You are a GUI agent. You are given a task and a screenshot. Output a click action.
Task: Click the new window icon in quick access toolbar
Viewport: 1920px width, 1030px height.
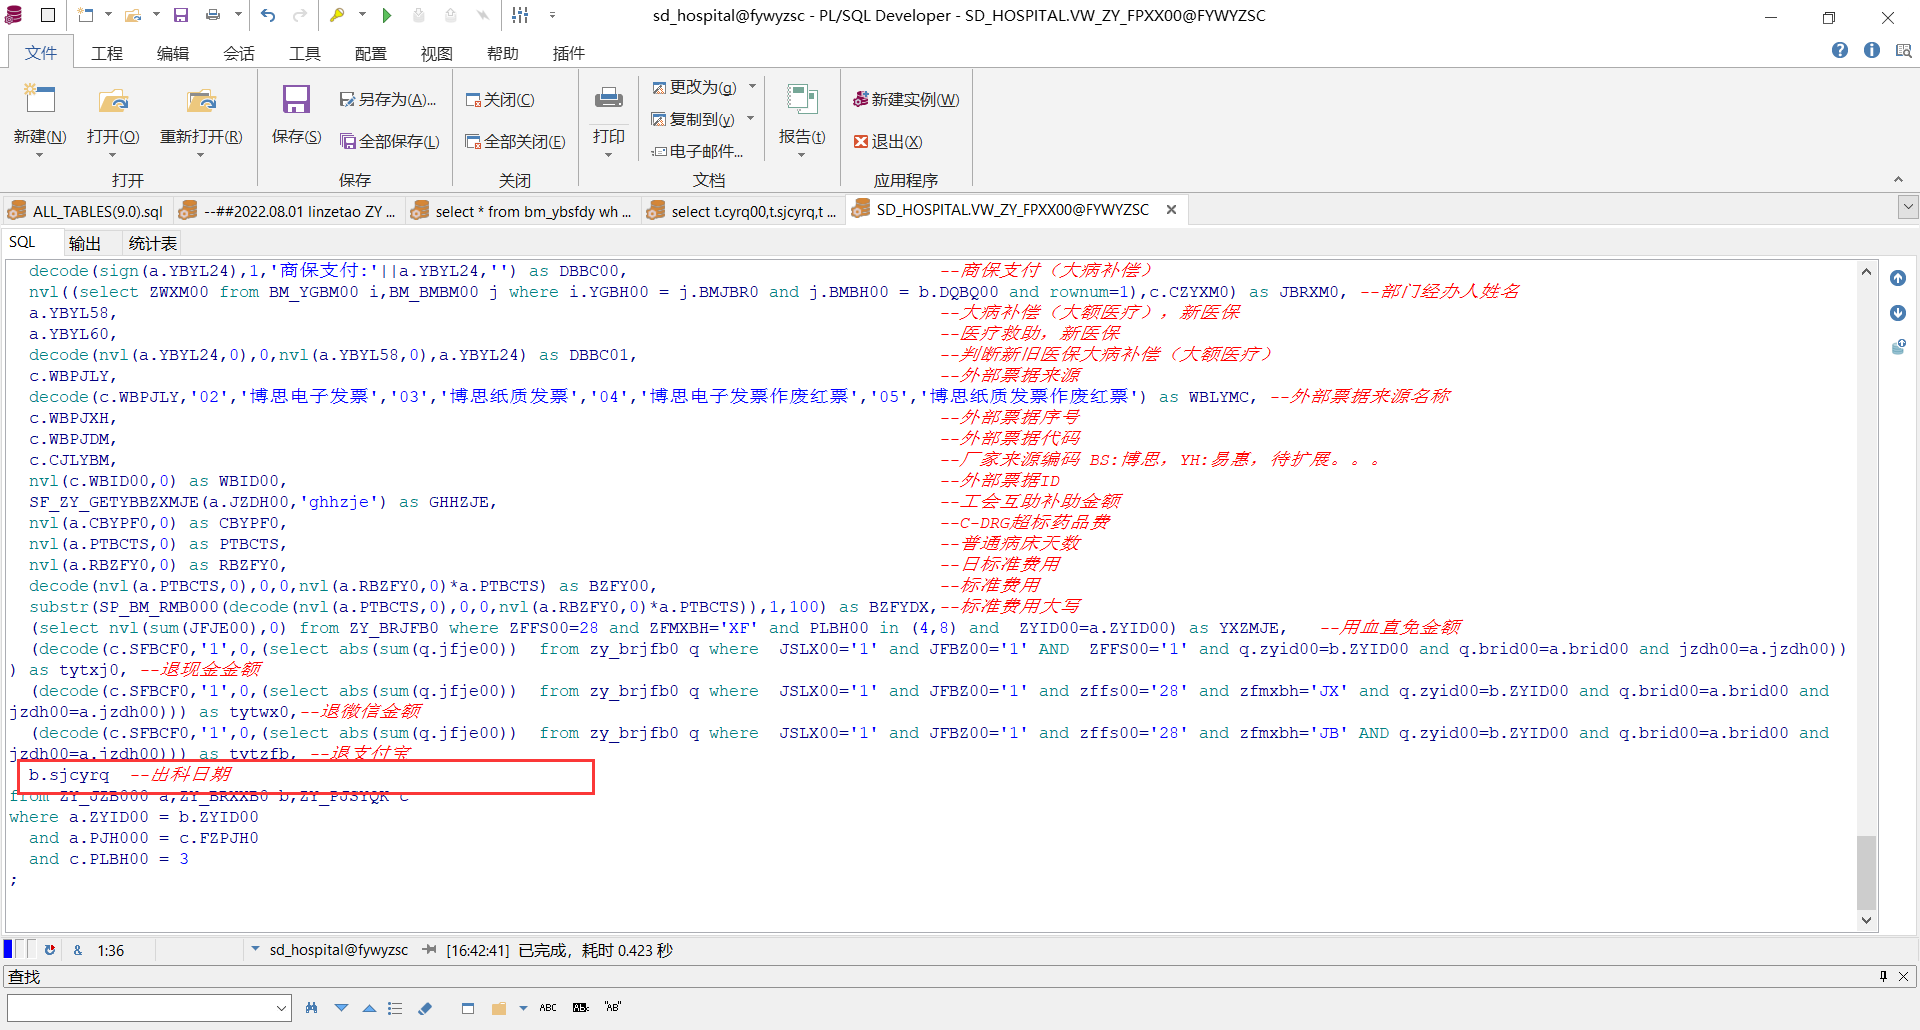click(86, 15)
